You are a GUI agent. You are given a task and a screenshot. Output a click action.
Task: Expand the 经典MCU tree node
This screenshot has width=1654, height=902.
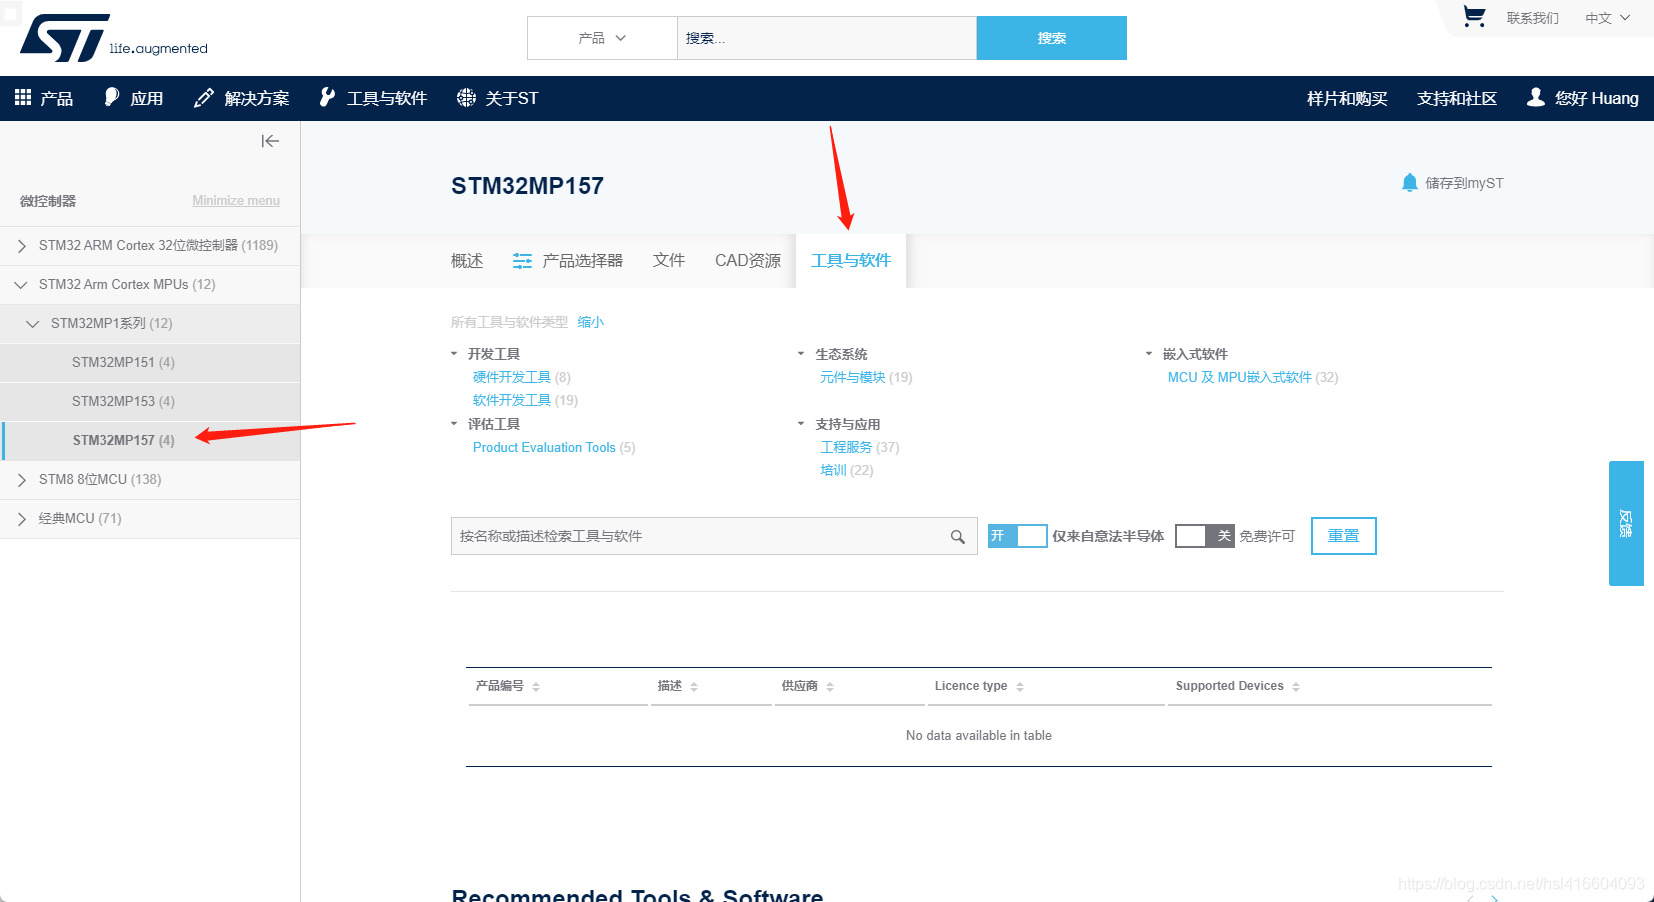click(x=21, y=519)
